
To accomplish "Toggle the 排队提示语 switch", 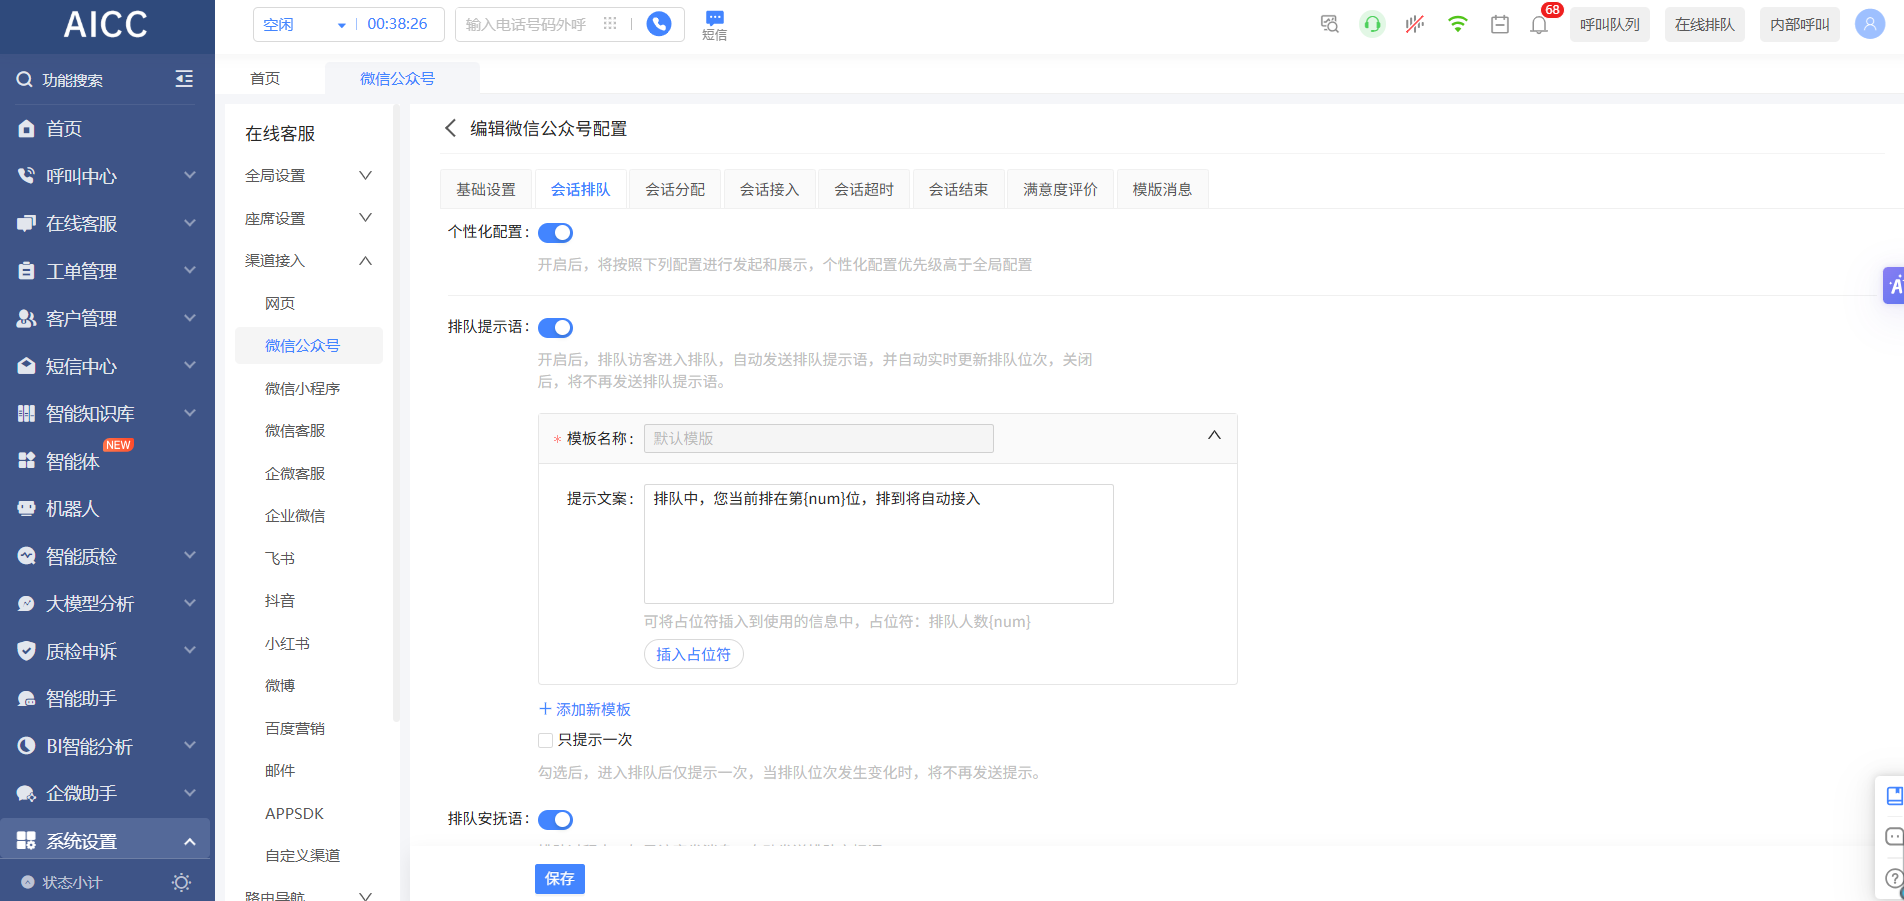I will pyautogui.click(x=555, y=328).
